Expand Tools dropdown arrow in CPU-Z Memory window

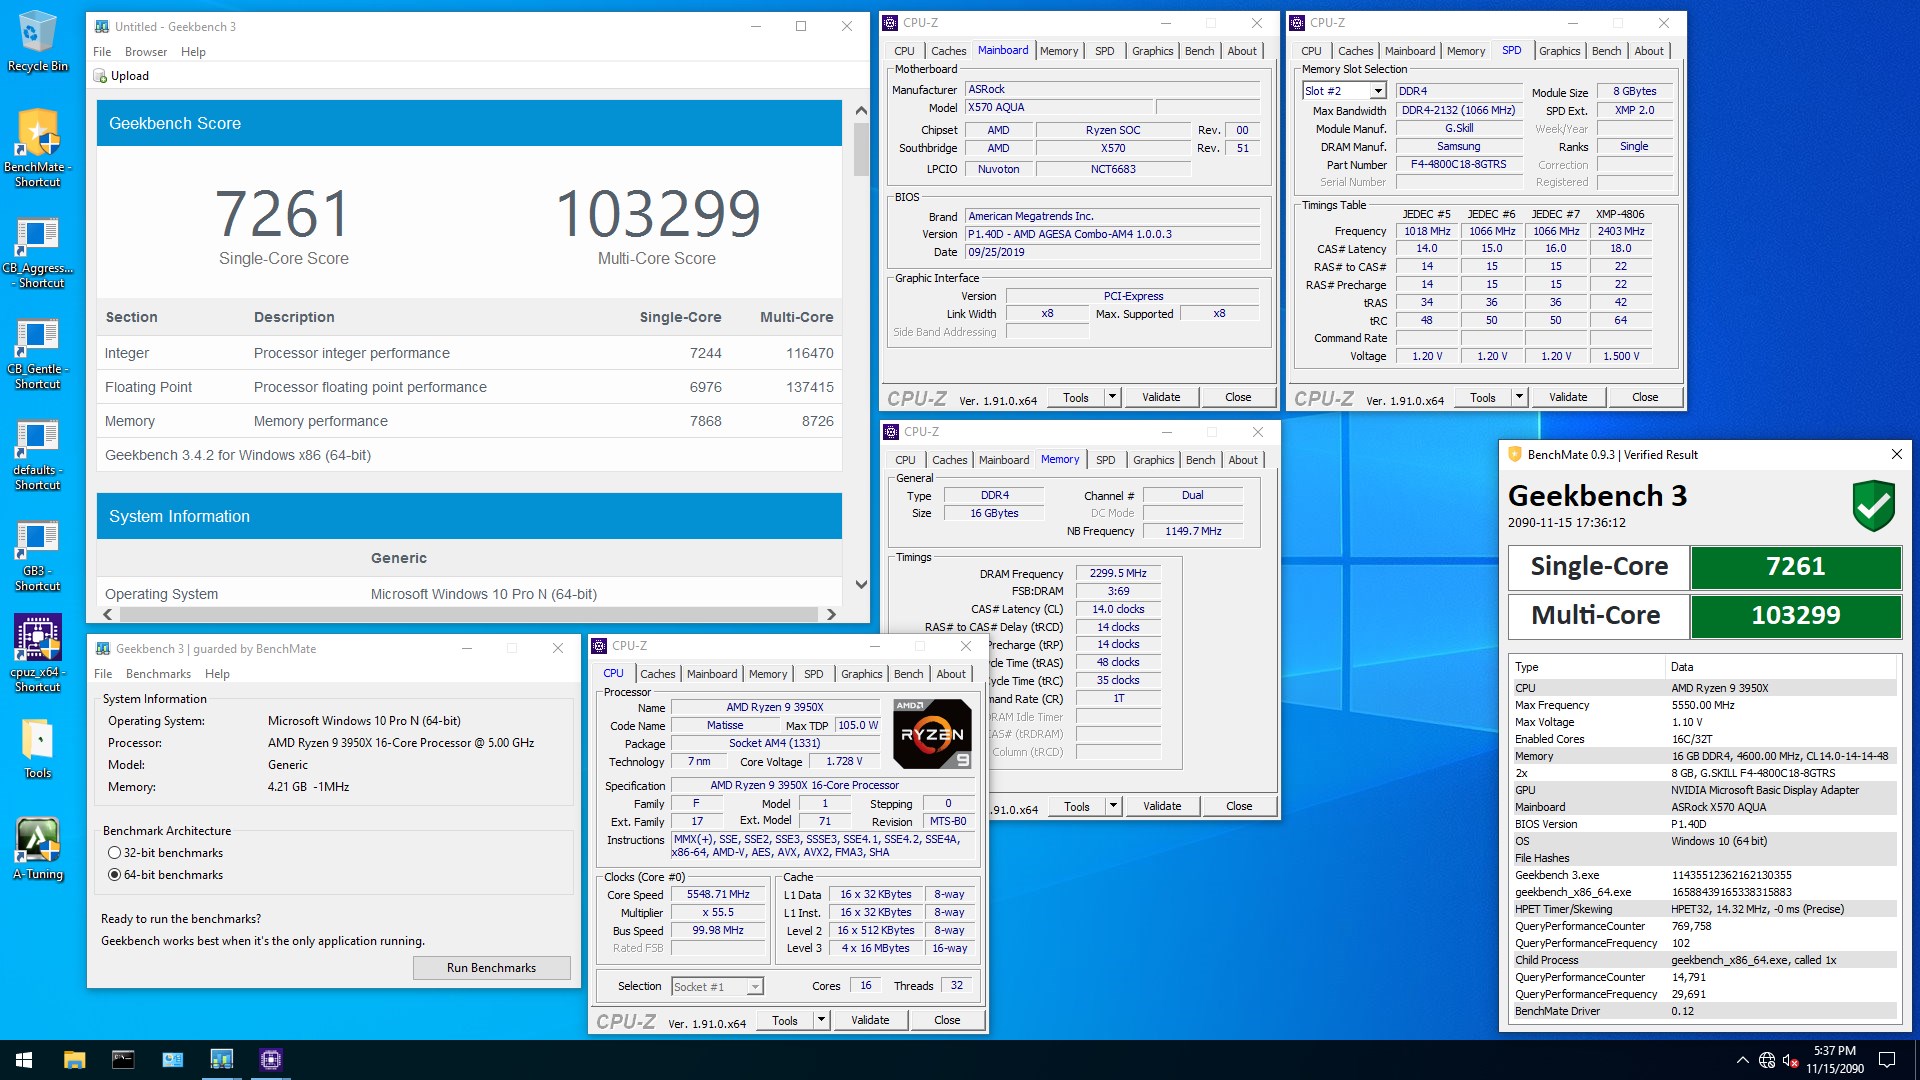tap(1113, 806)
